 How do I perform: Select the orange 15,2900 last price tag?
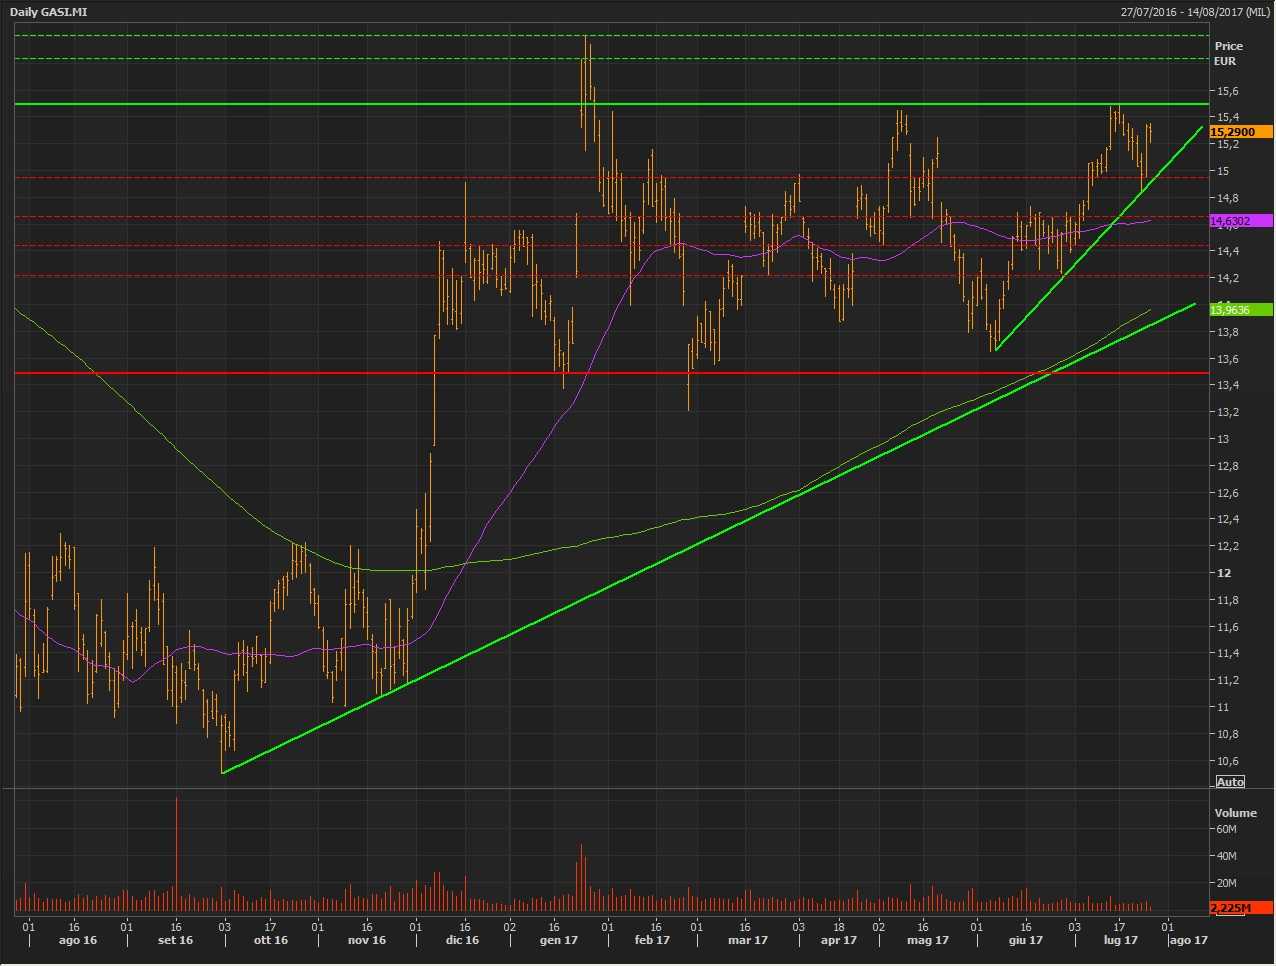[x=1240, y=132]
